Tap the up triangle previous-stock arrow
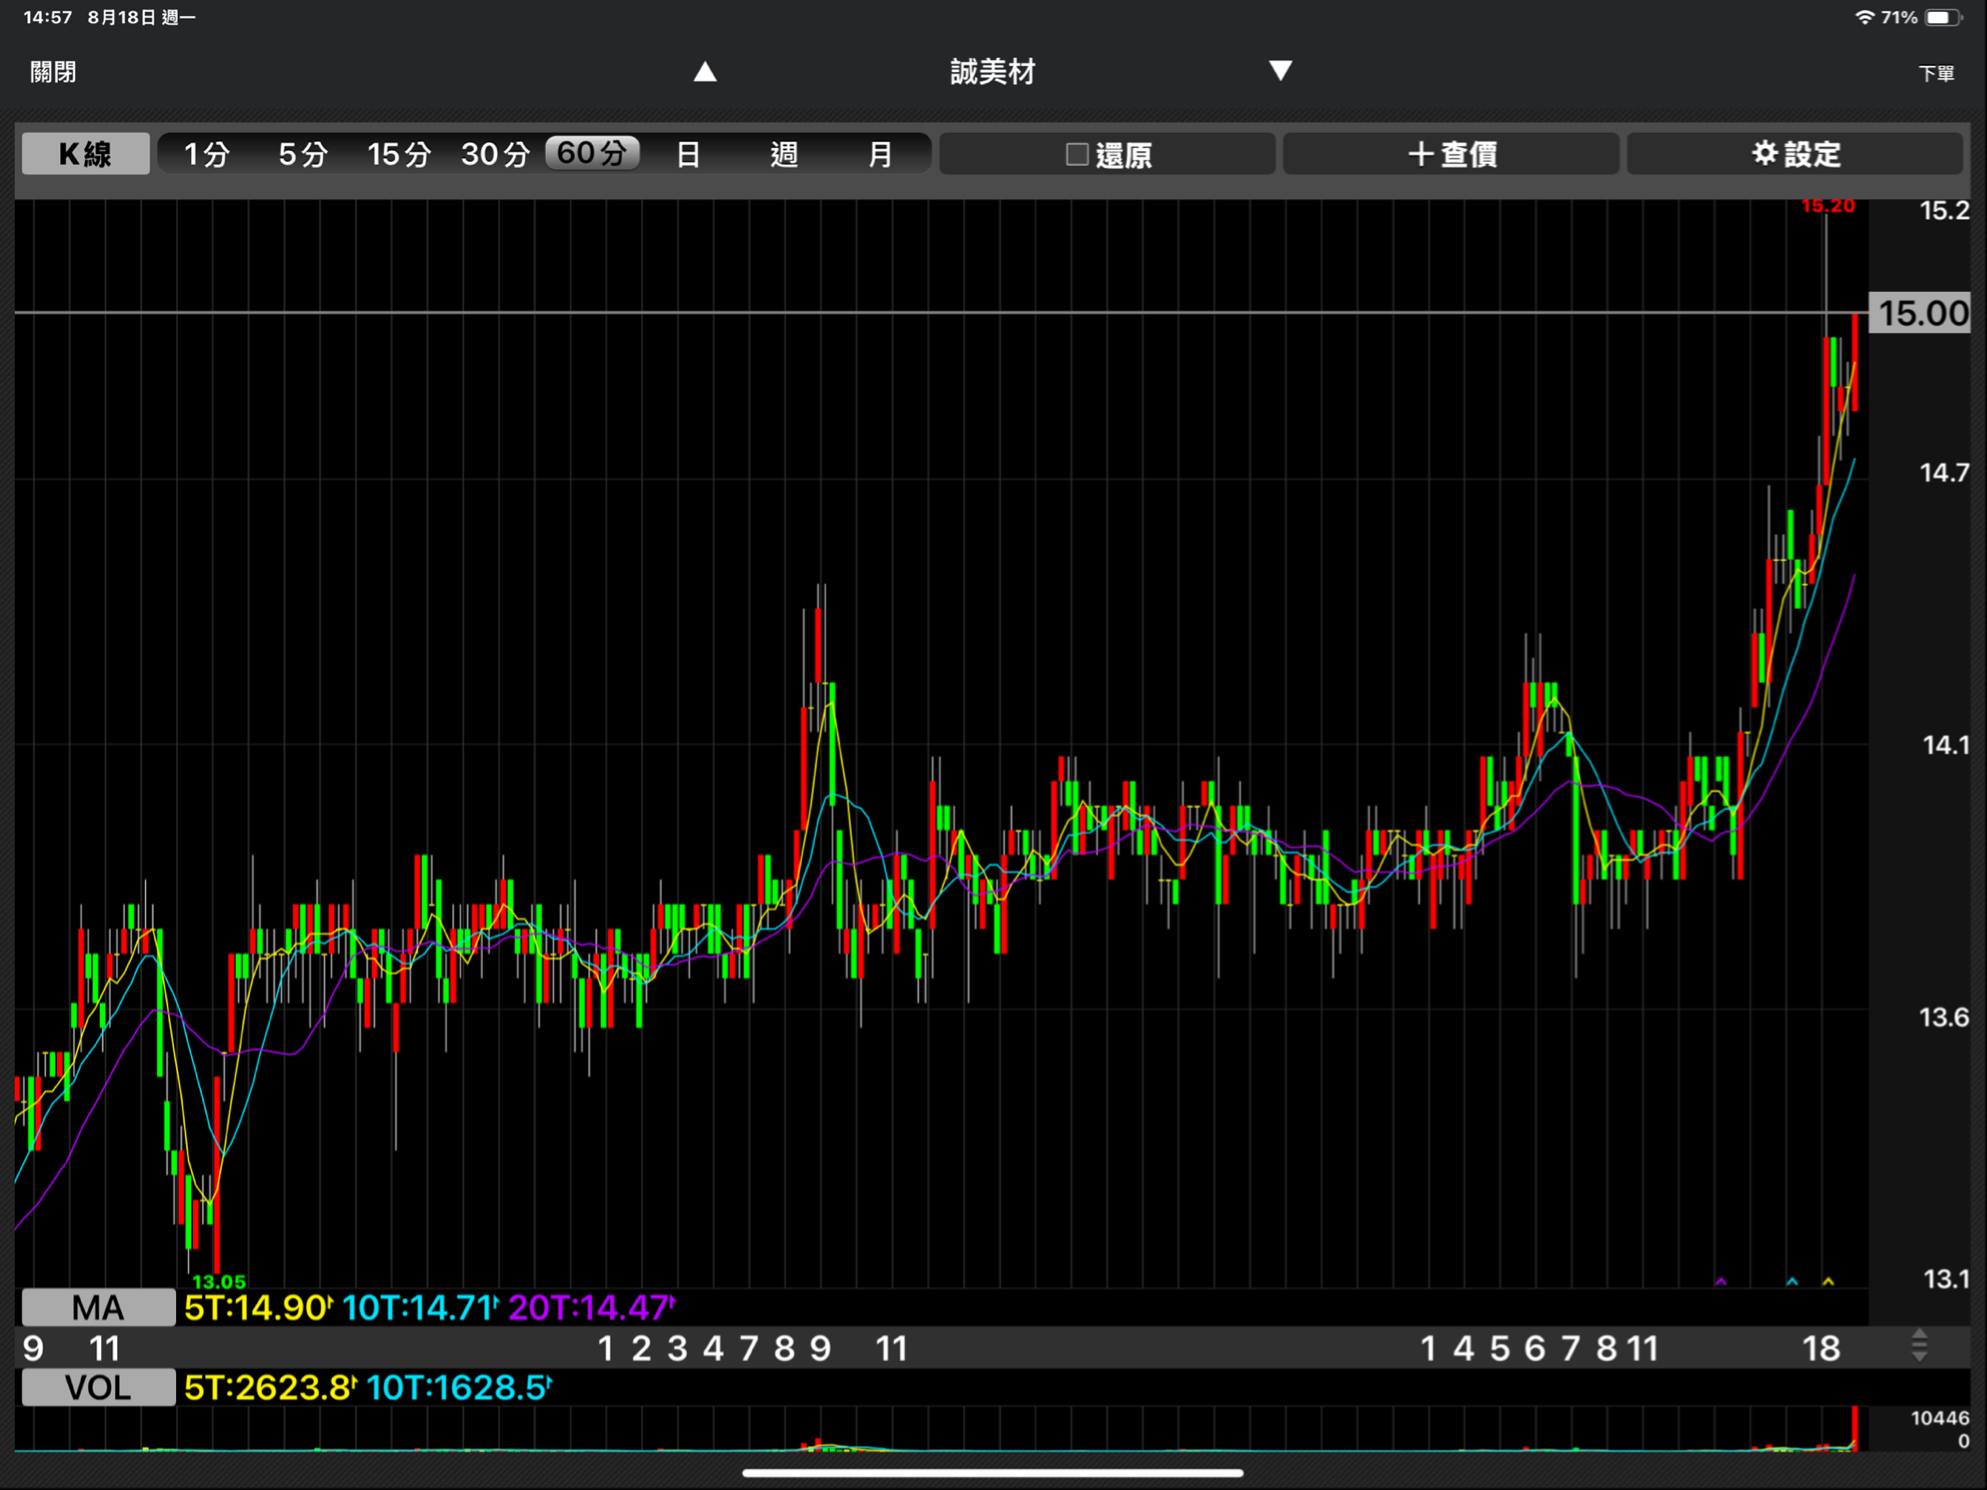 (x=705, y=72)
